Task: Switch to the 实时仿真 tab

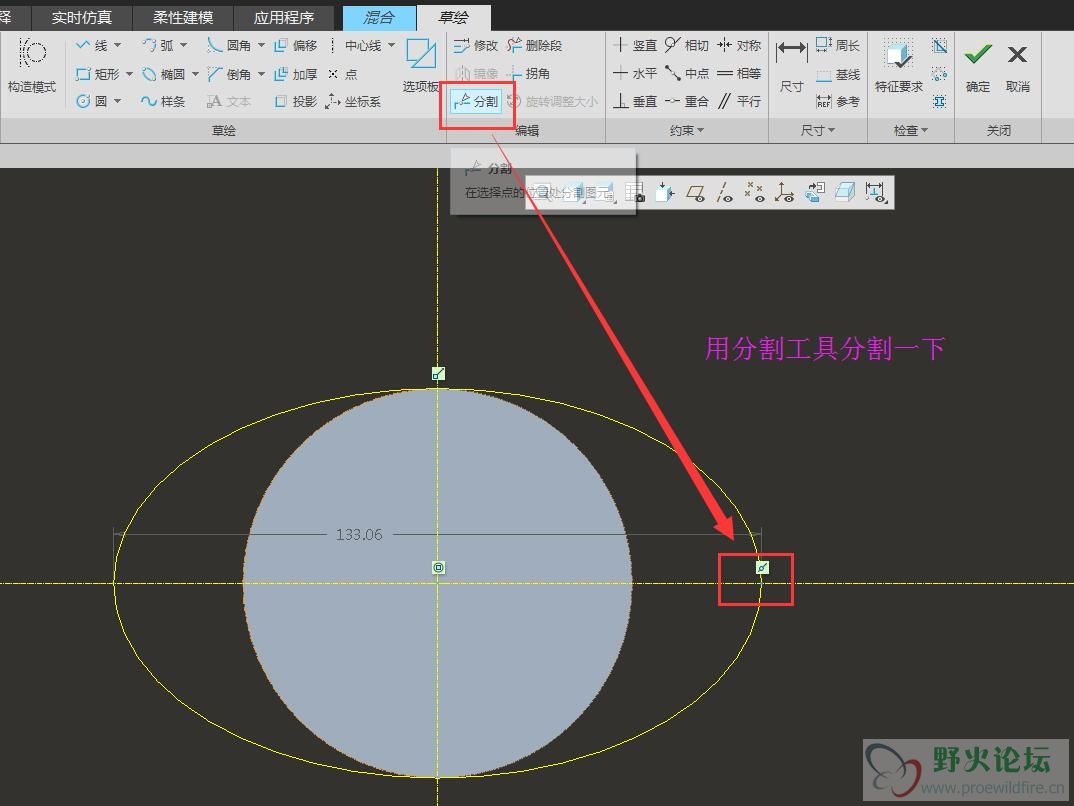Action: (82, 17)
